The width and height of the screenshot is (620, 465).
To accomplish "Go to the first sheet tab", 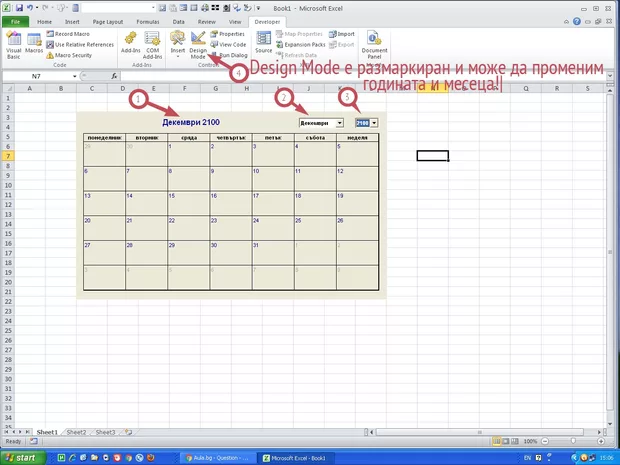I will (6, 432).
